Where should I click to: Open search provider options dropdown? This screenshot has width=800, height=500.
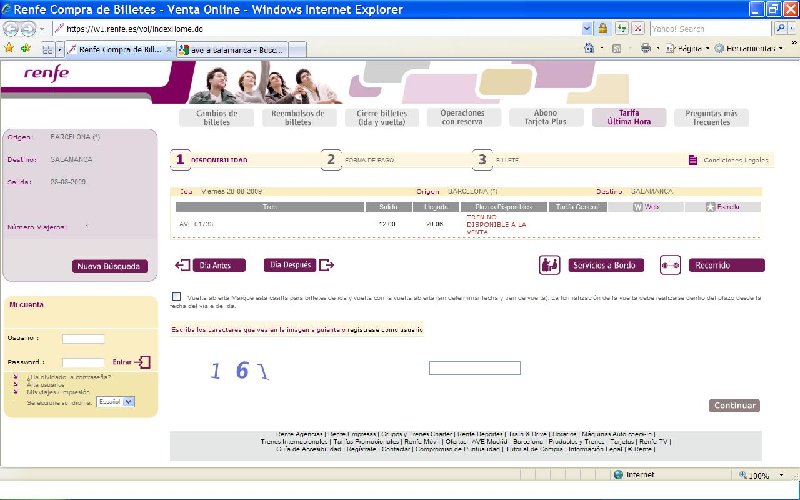tap(792, 29)
